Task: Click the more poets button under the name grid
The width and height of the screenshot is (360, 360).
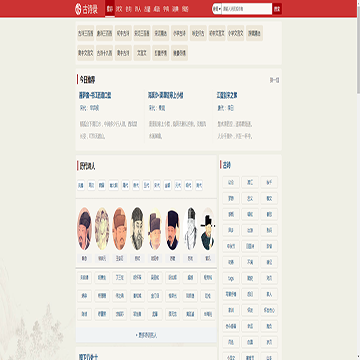Action: pos(146,335)
